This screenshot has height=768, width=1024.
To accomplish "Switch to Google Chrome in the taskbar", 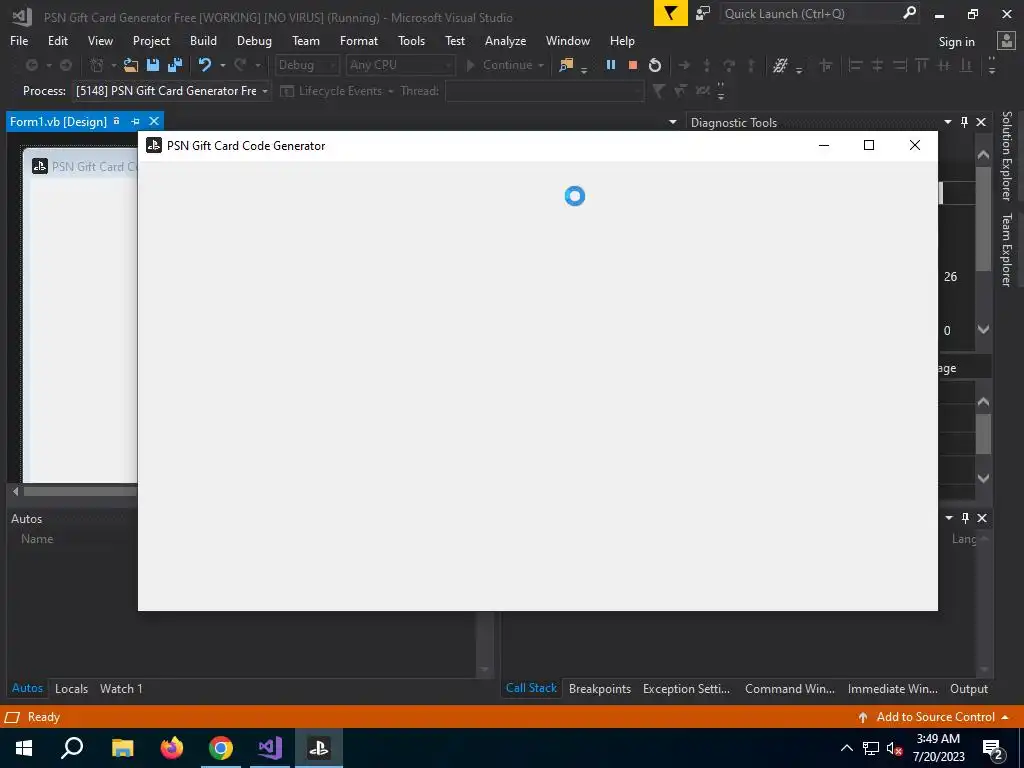I will pos(221,748).
